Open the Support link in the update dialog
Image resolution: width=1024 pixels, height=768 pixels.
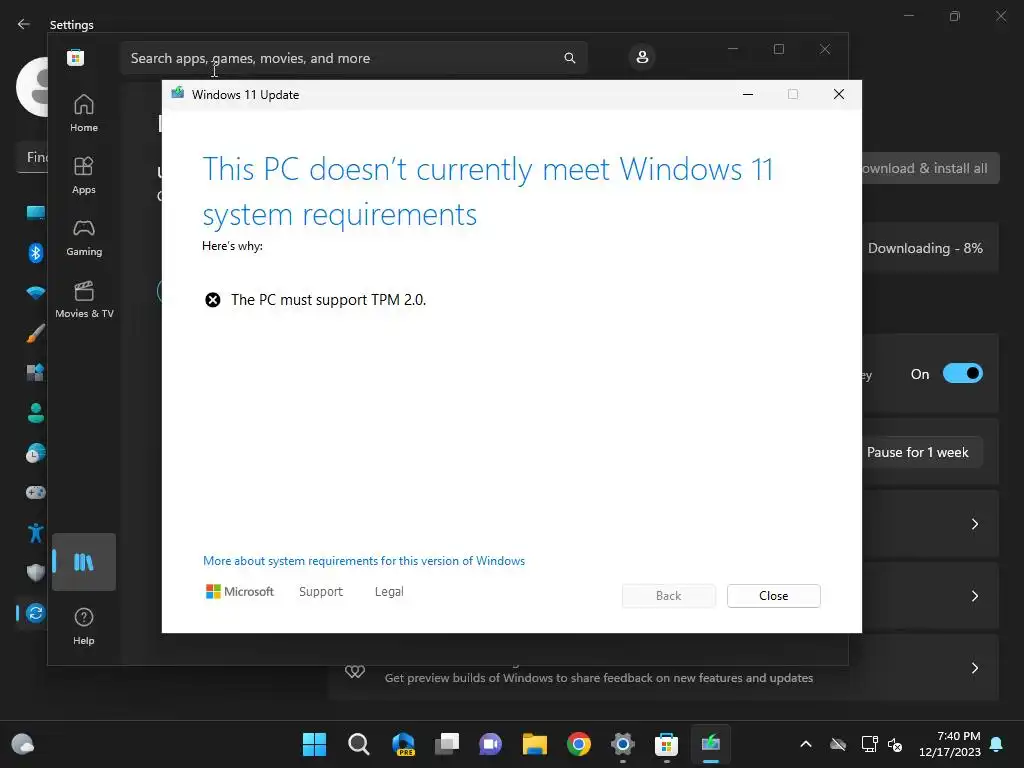(x=321, y=592)
